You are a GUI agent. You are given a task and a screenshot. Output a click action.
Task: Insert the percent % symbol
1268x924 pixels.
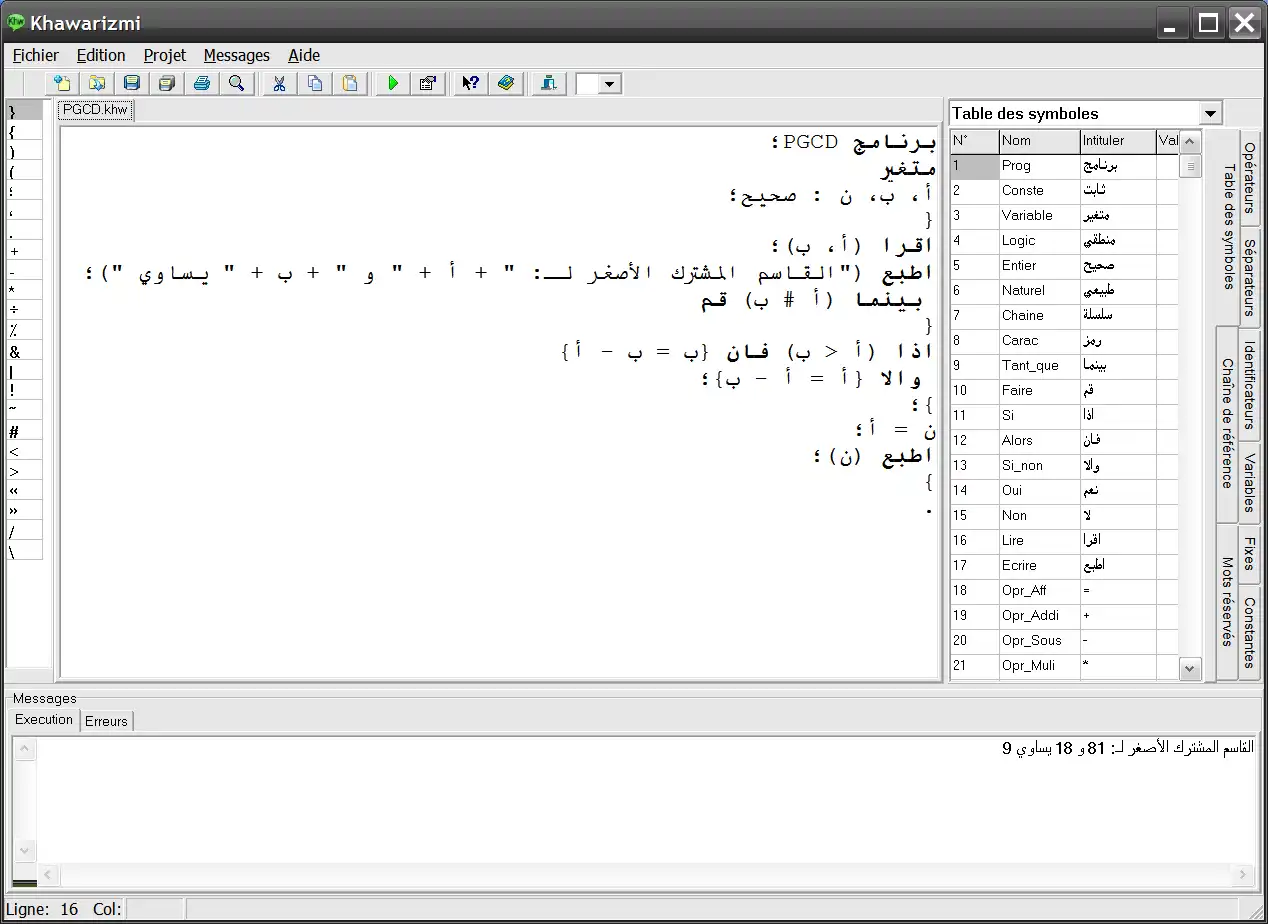coord(24,331)
